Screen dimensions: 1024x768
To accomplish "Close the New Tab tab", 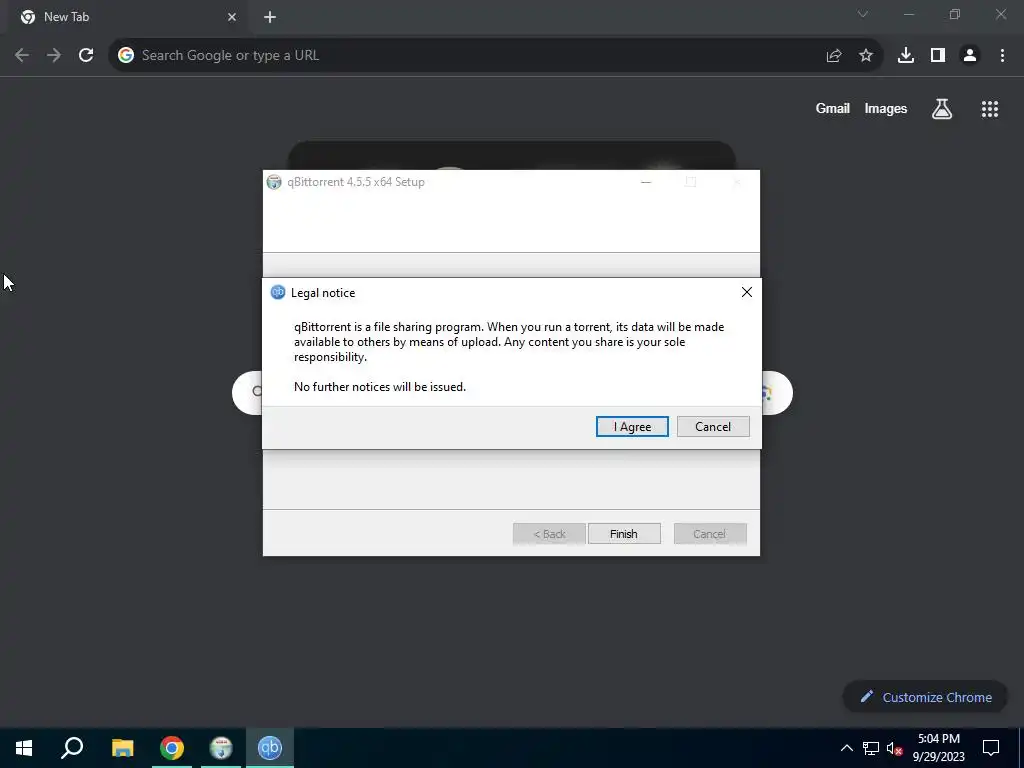I will point(232,17).
